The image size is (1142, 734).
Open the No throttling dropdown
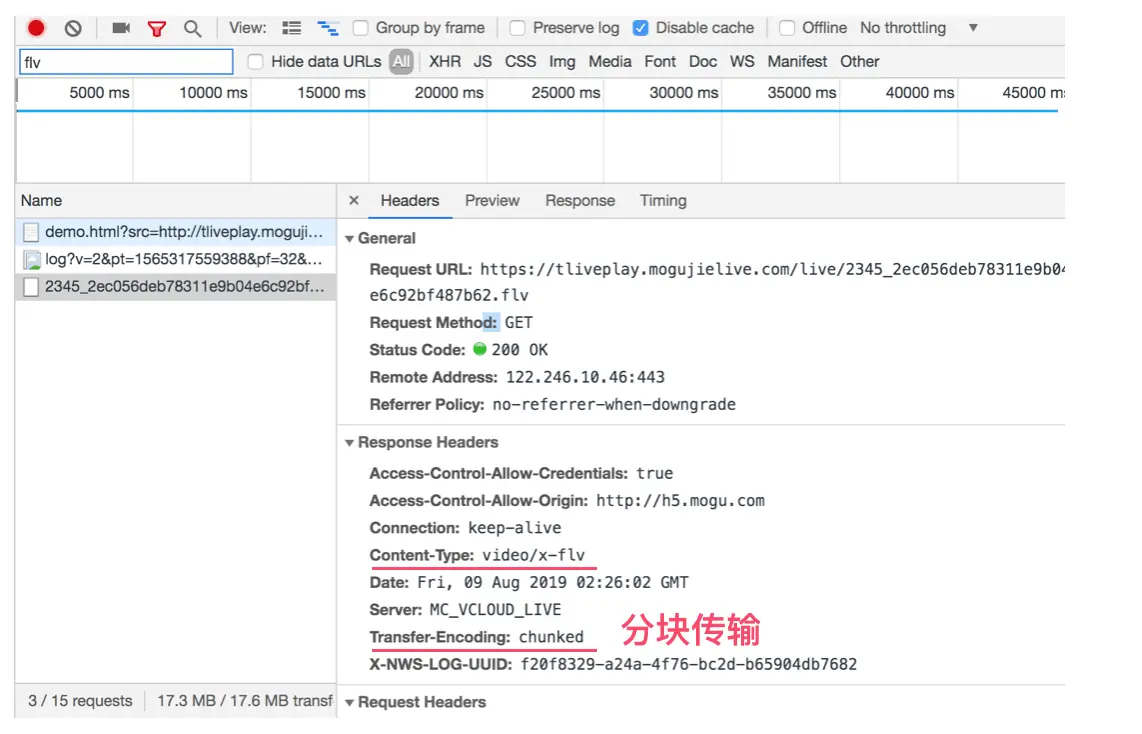click(918, 28)
